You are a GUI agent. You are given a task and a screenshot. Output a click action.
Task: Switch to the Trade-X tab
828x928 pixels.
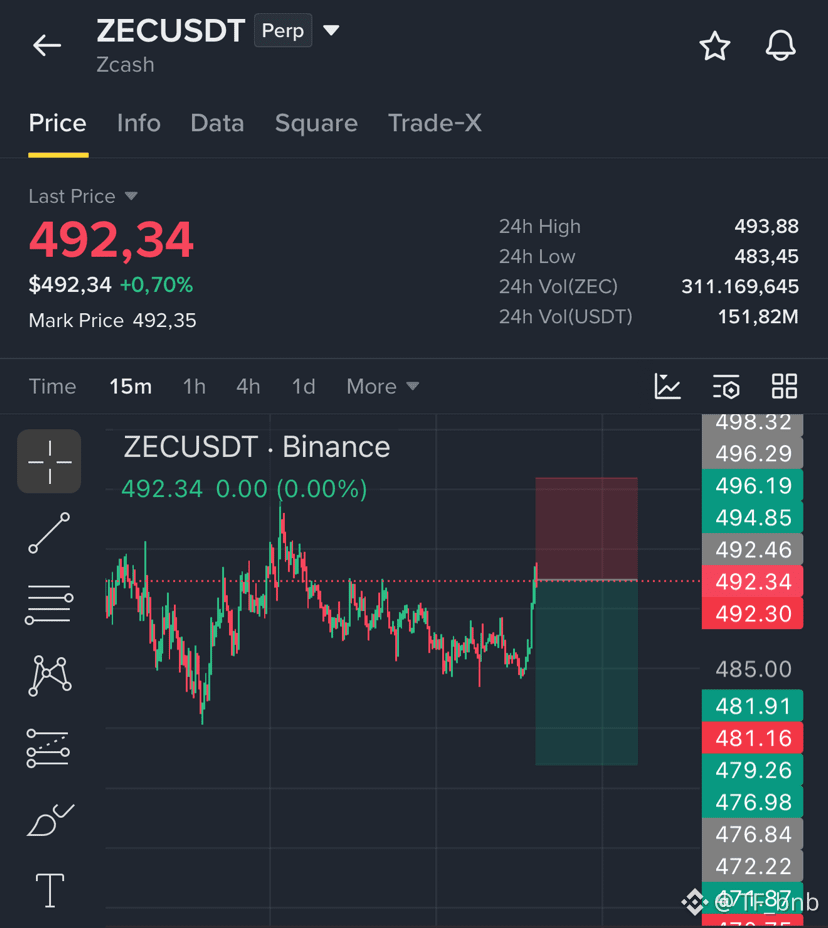tap(434, 123)
